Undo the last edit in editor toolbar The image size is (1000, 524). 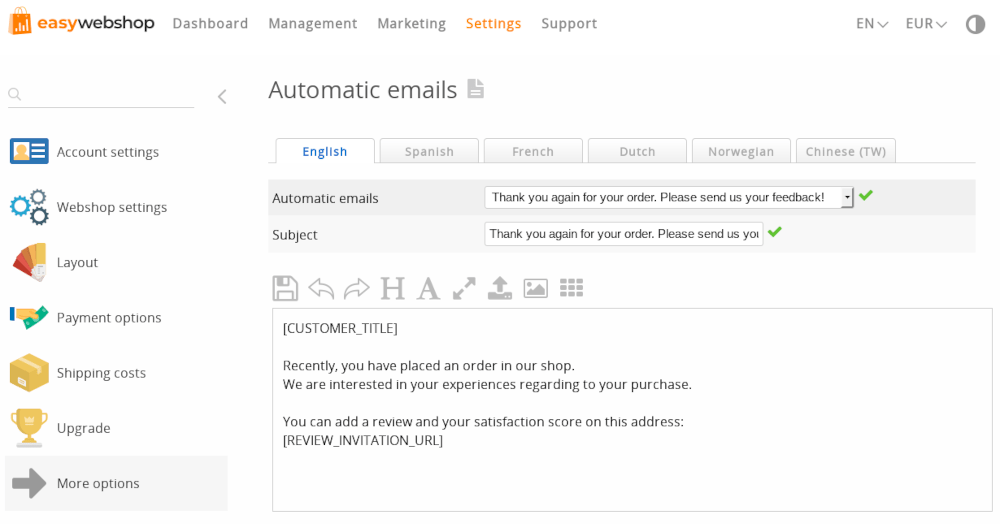pos(321,288)
